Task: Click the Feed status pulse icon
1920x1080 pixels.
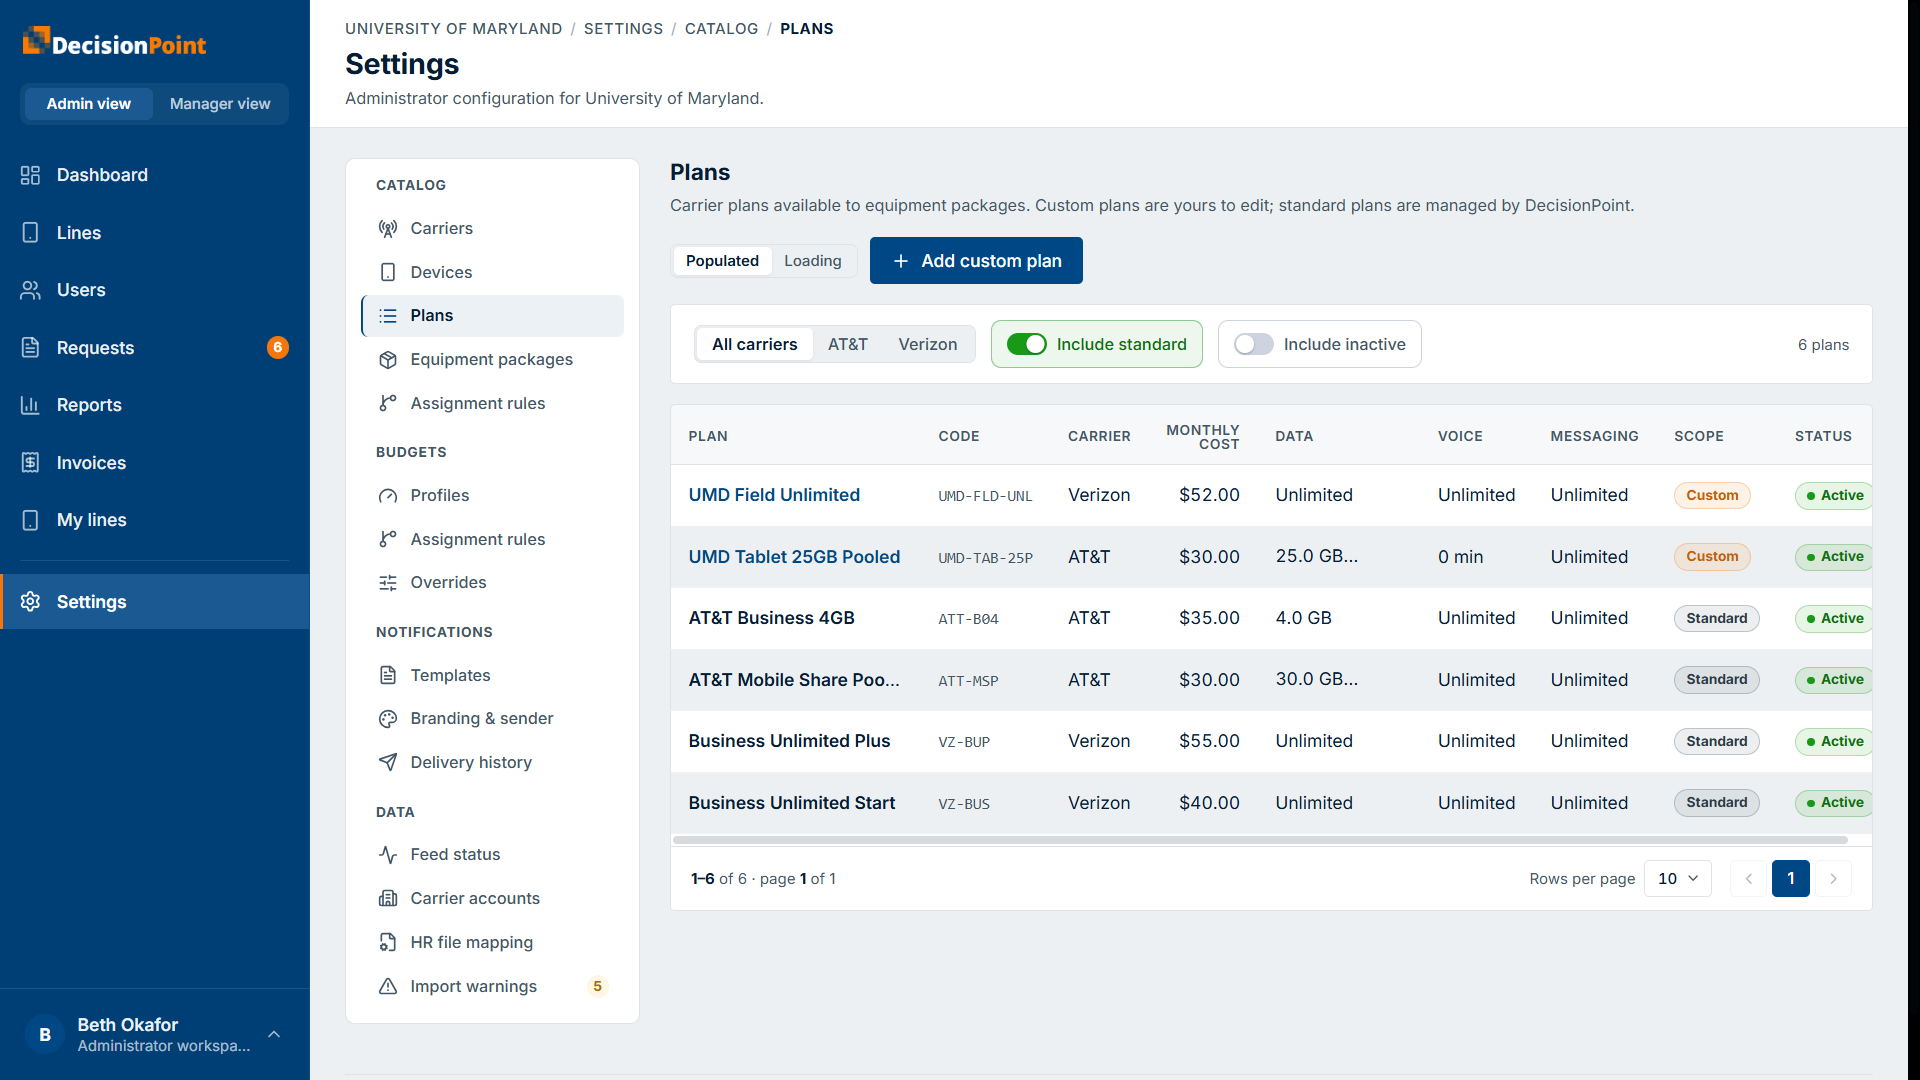Action: [388, 855]
